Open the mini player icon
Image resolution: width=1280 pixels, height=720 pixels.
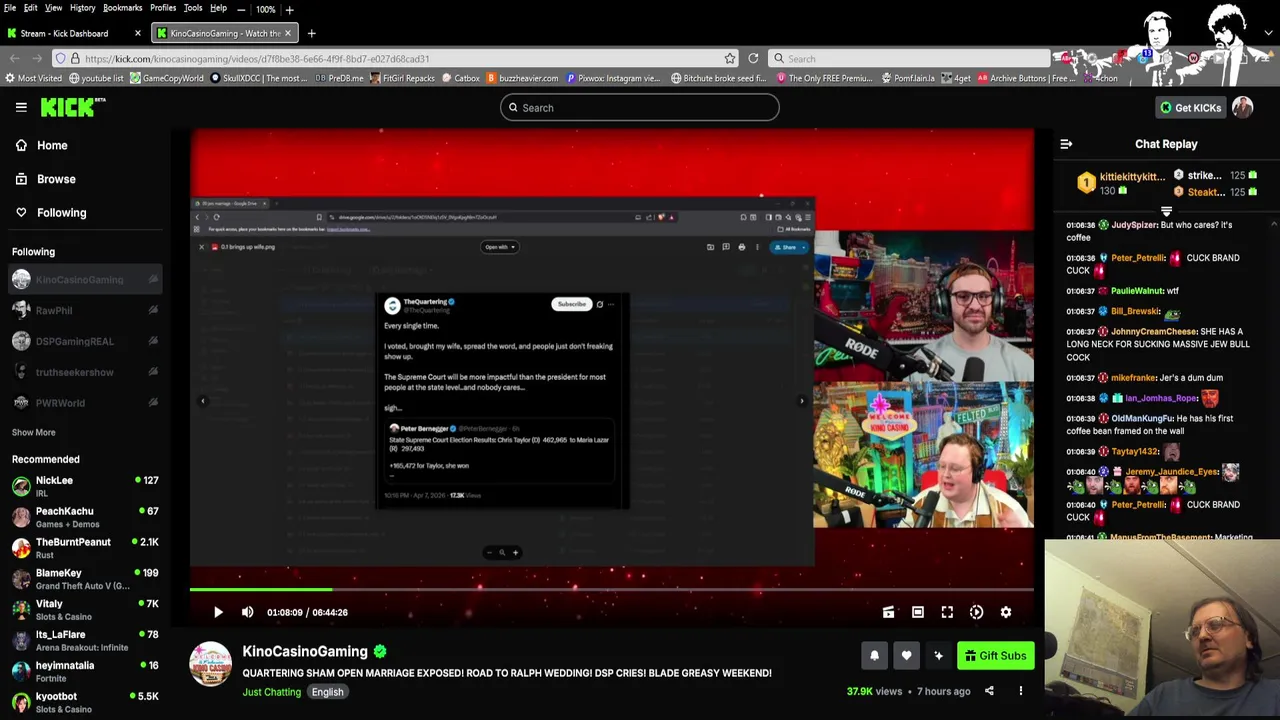tap(888, 612)
